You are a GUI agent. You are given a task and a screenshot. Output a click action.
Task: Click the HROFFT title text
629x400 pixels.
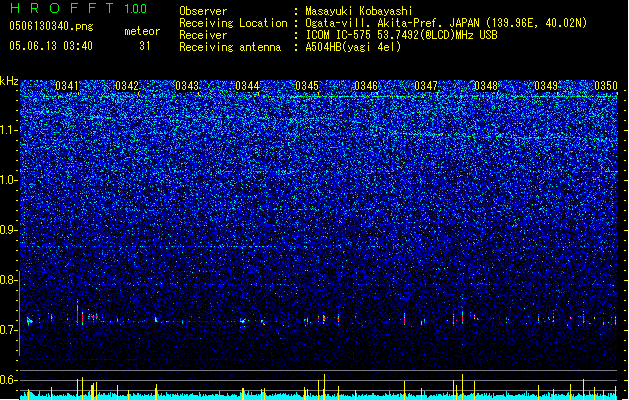point(62,8)
